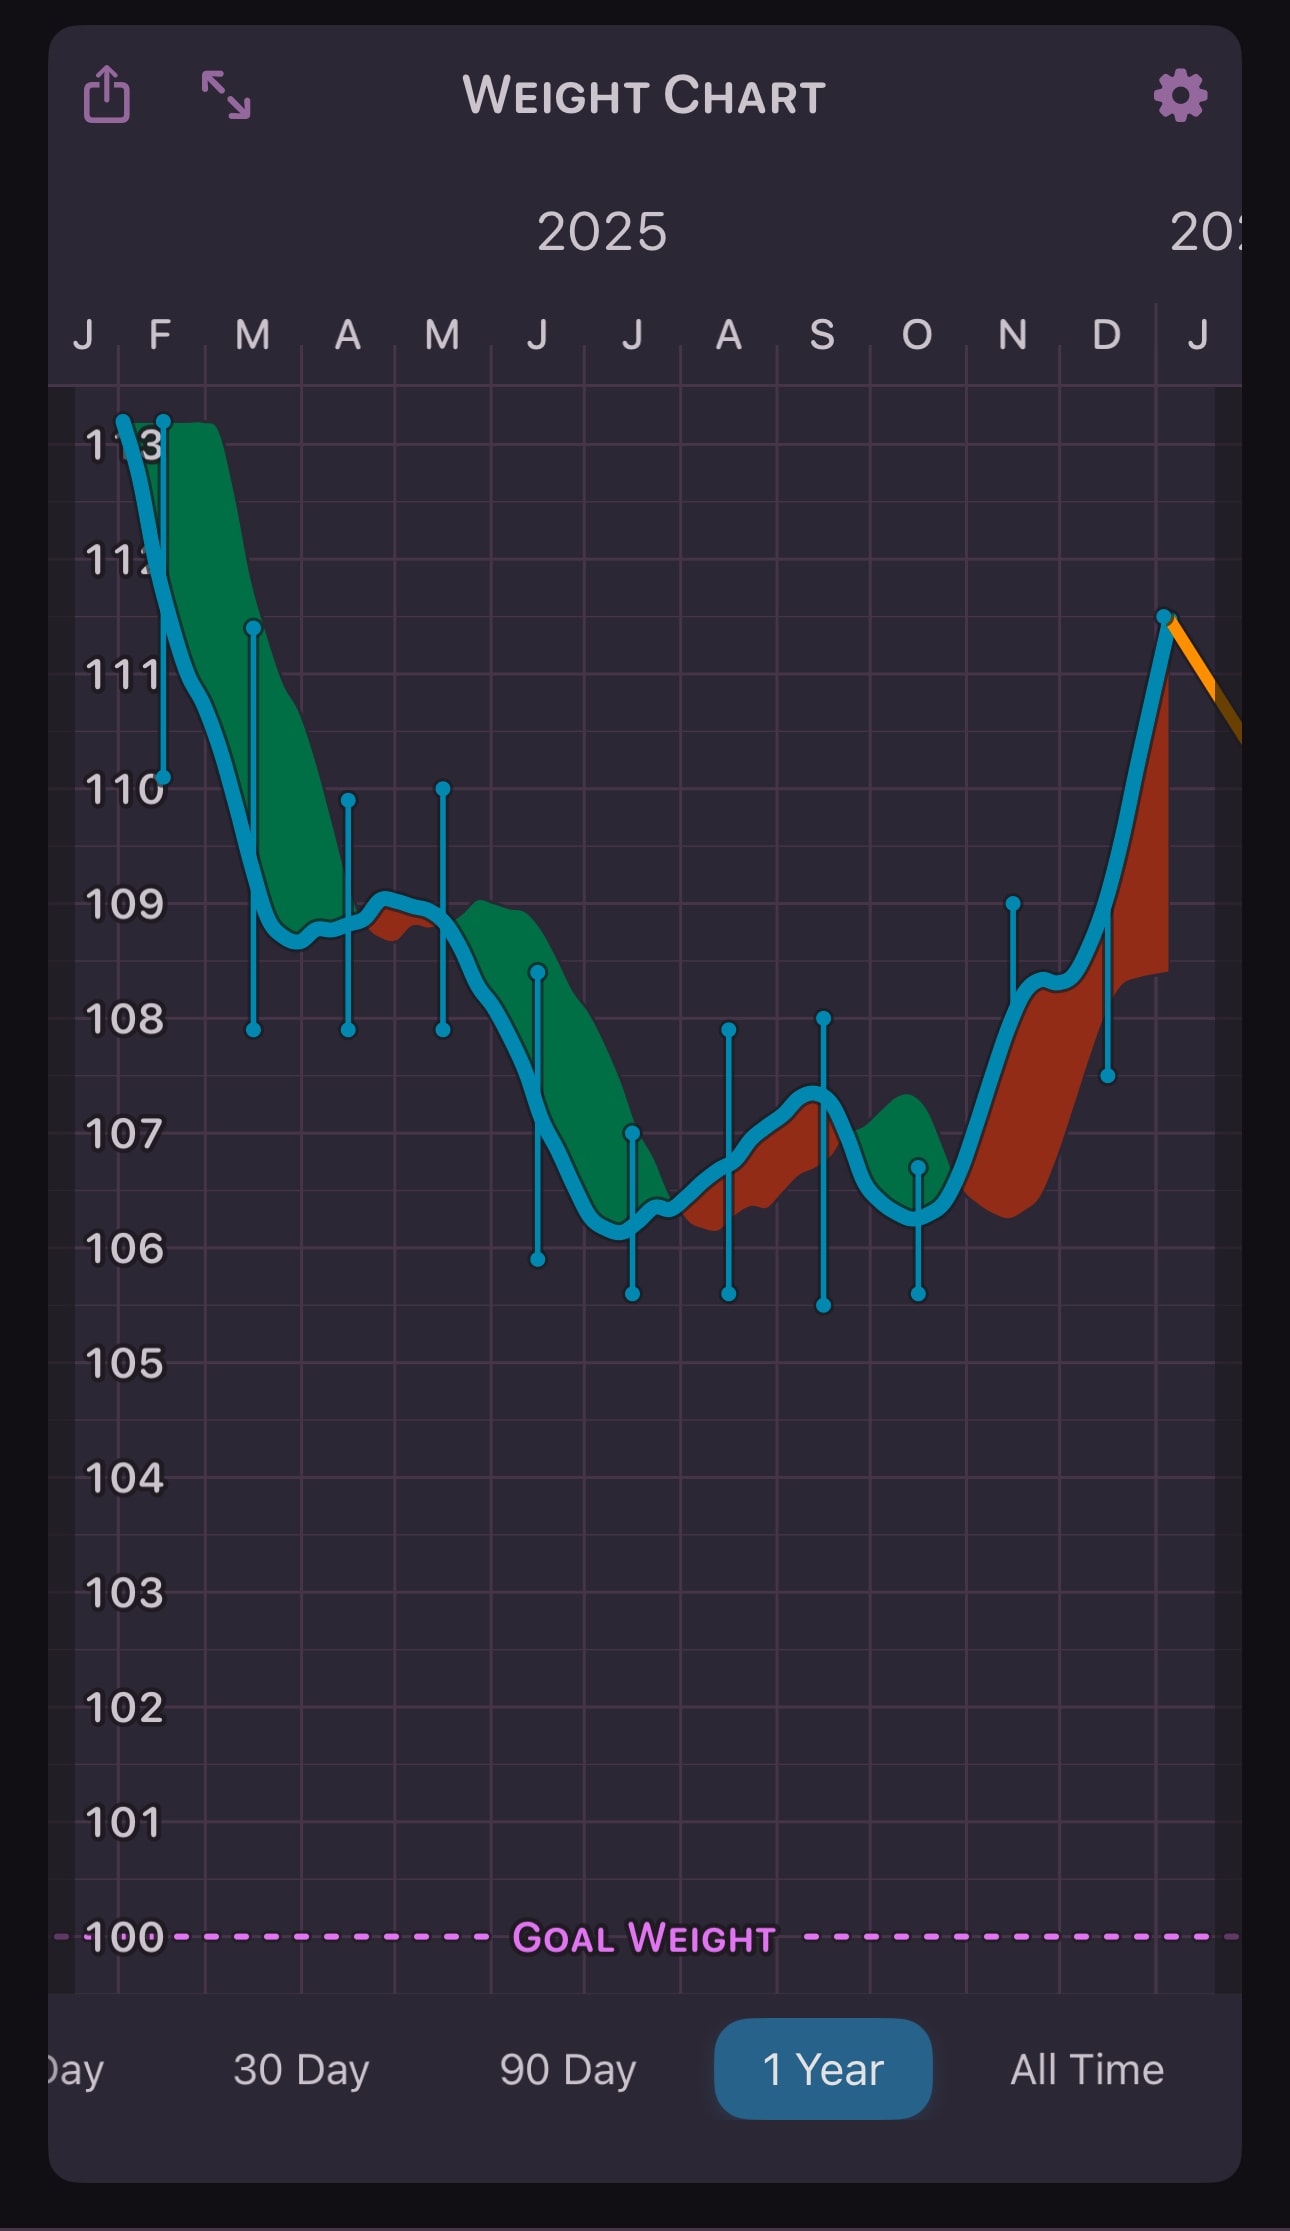Screen dimensions: 1290x2231
Task: Expand chart to fullscreen with arrows icon
Action: pos(226,95)
